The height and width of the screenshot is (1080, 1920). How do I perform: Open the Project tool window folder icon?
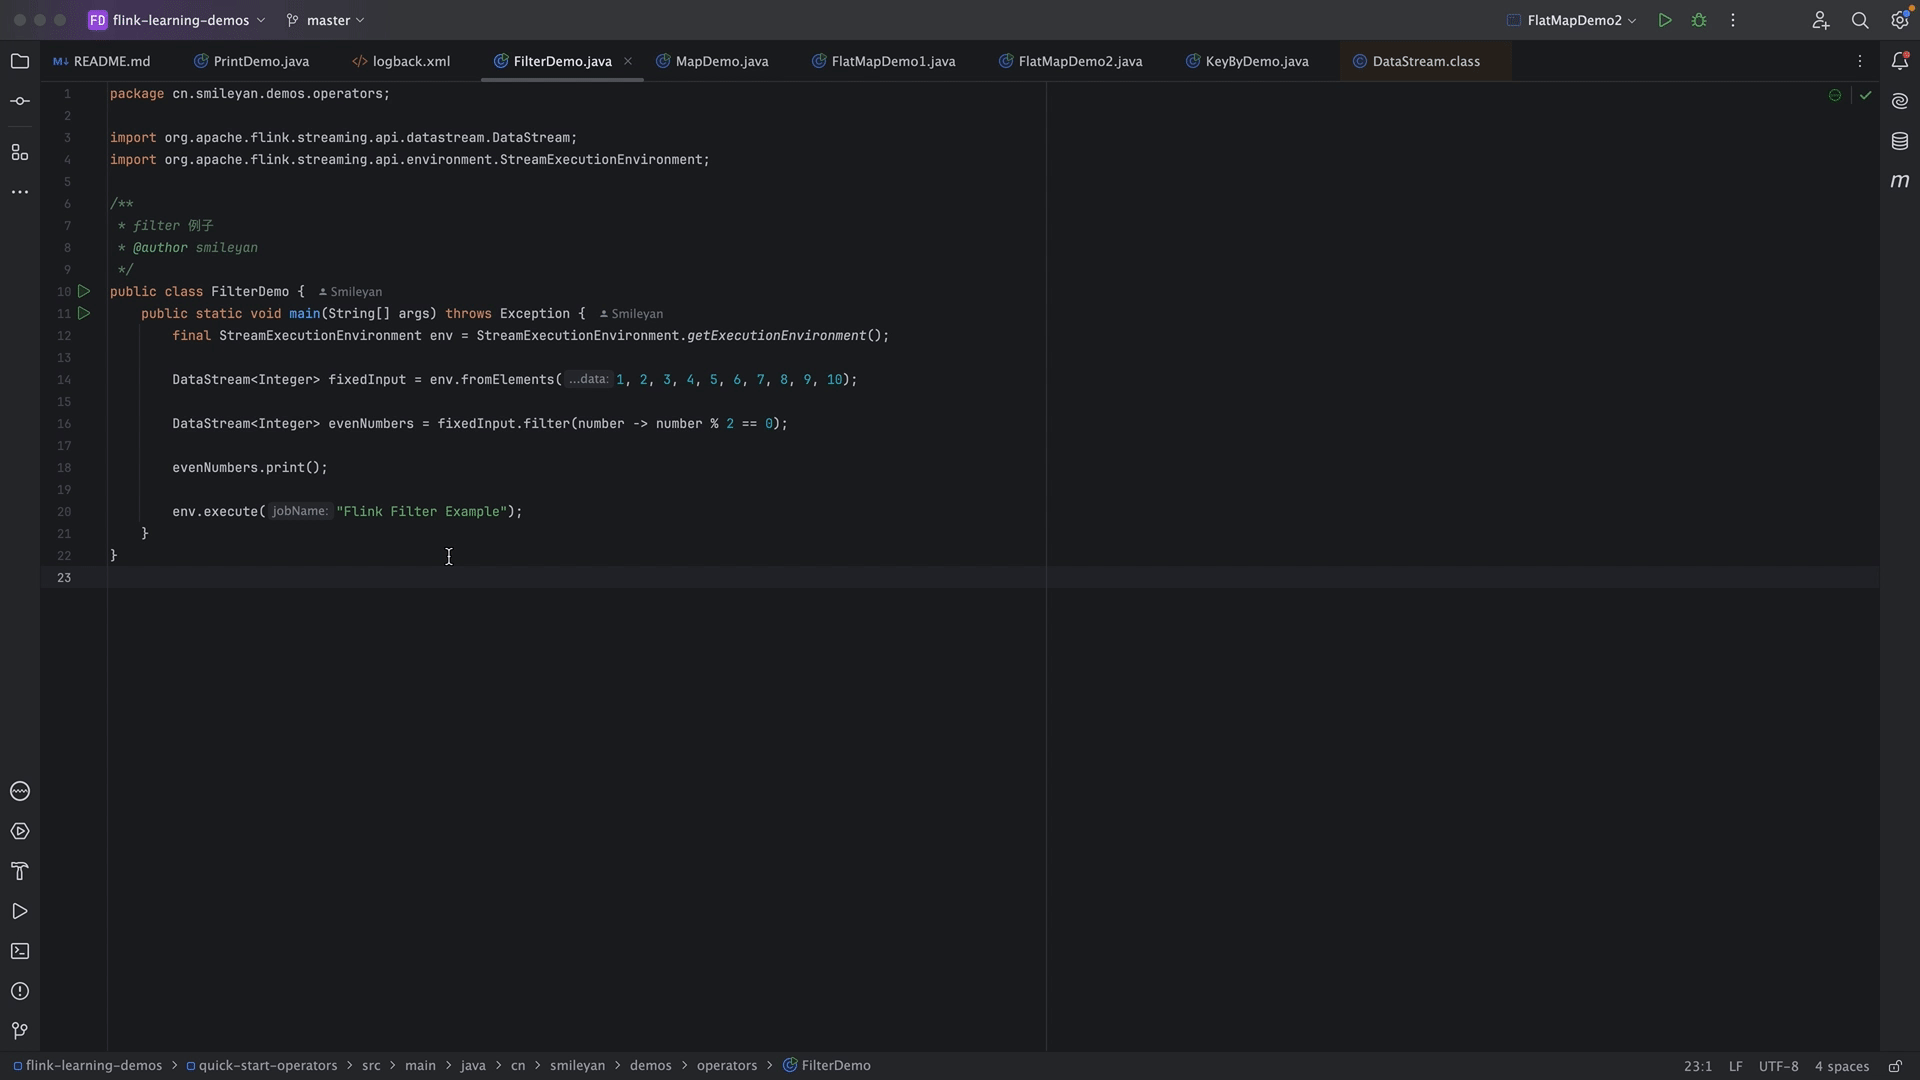(20, 62)
